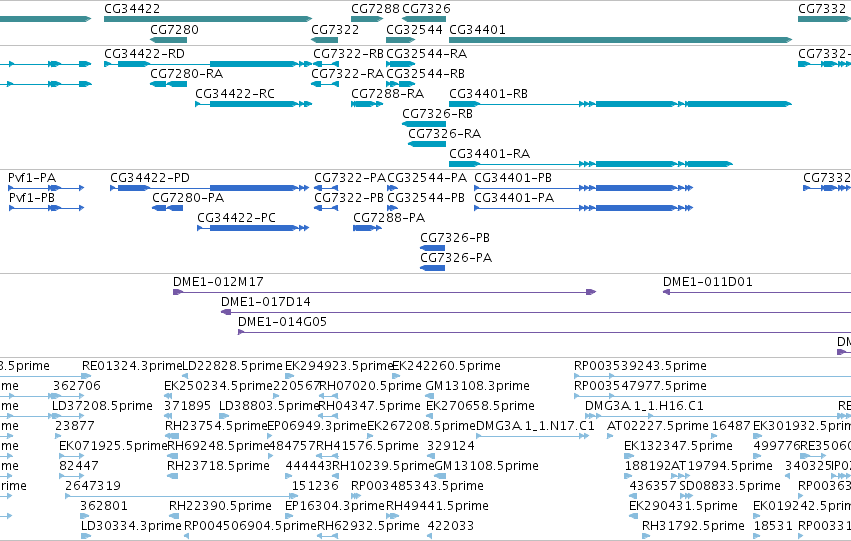Click EST GM13108.3prime
851x541 pixels.
tap(478, 386)
